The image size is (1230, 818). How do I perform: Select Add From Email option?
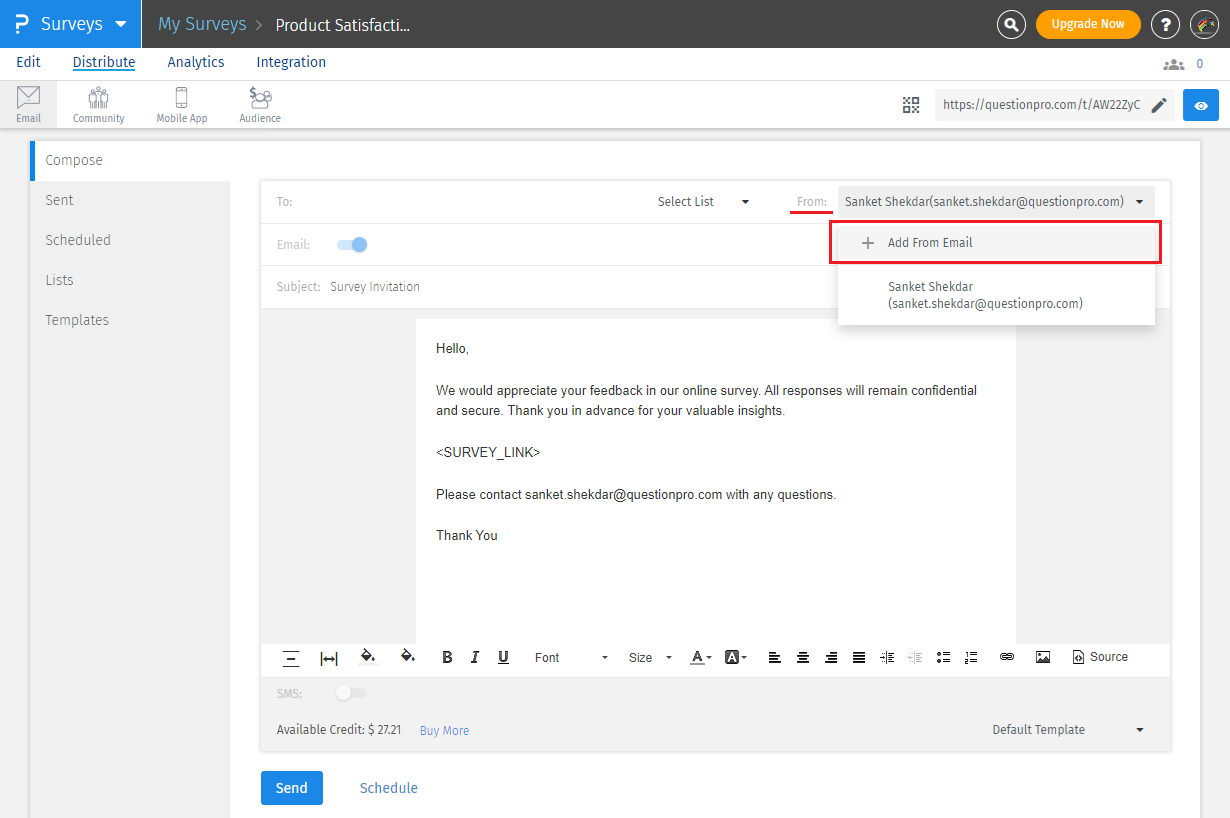[x=995, y=243]
